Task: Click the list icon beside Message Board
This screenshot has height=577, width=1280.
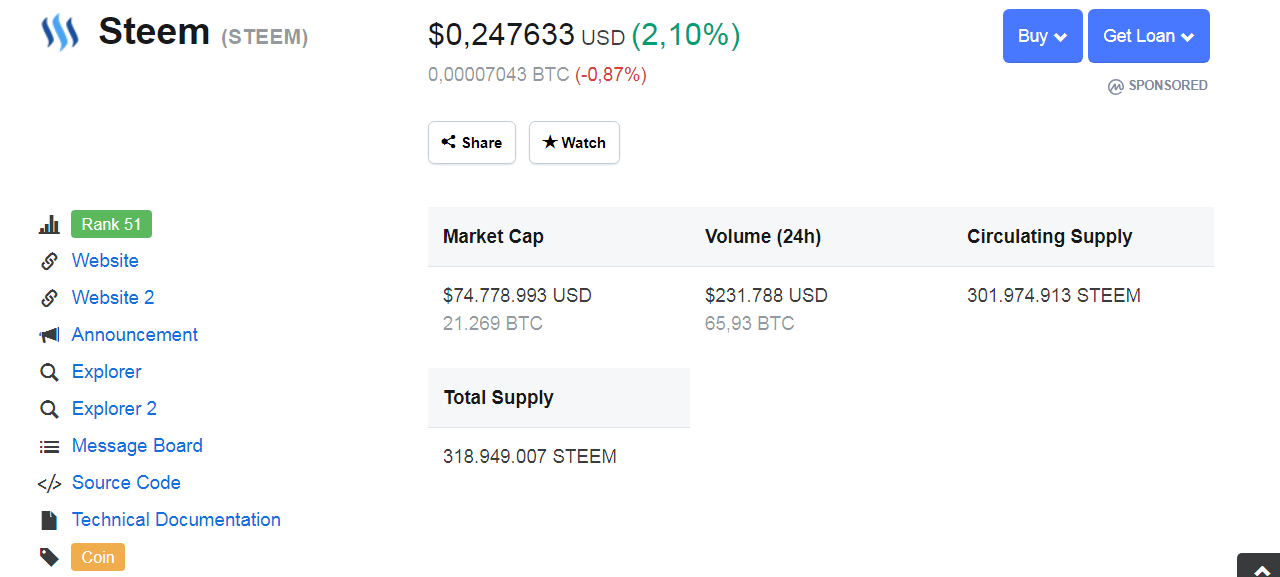Action: (49, 446)
